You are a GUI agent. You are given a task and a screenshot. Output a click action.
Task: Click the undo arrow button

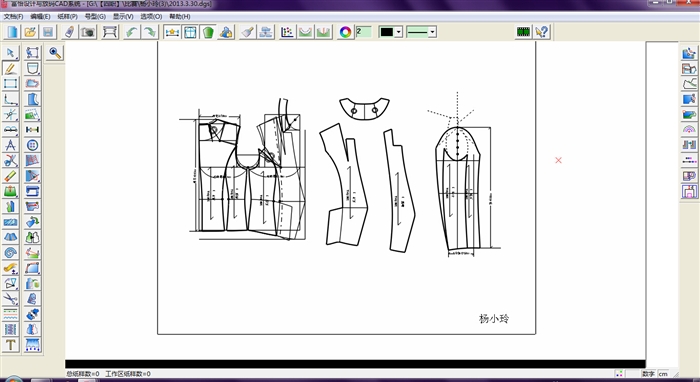tap(132, 32)
